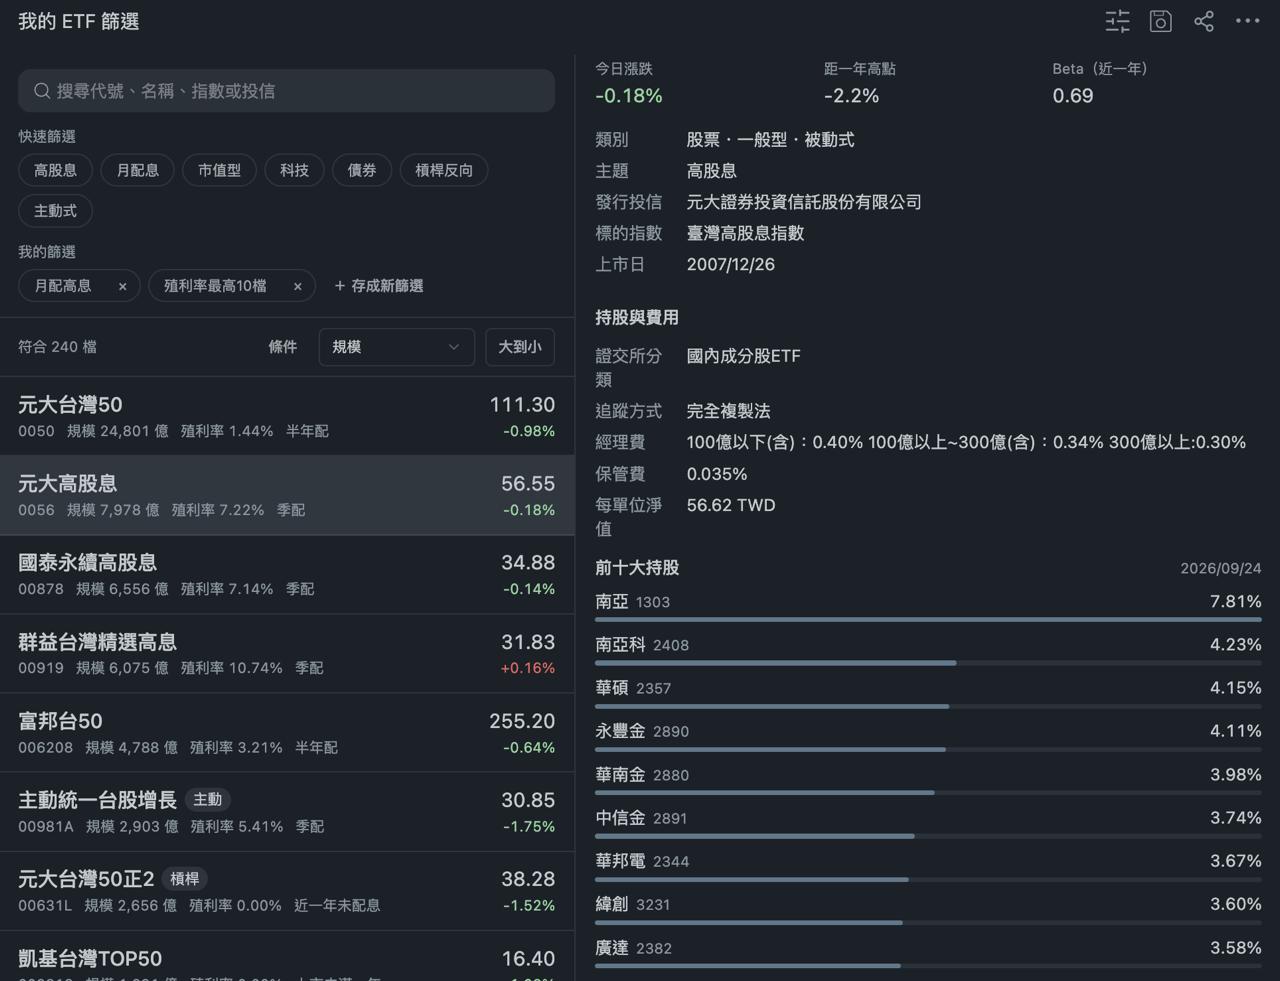Click the 今日漲跌 -0.18% value
Screen dimensions: 1280x981
628,96
